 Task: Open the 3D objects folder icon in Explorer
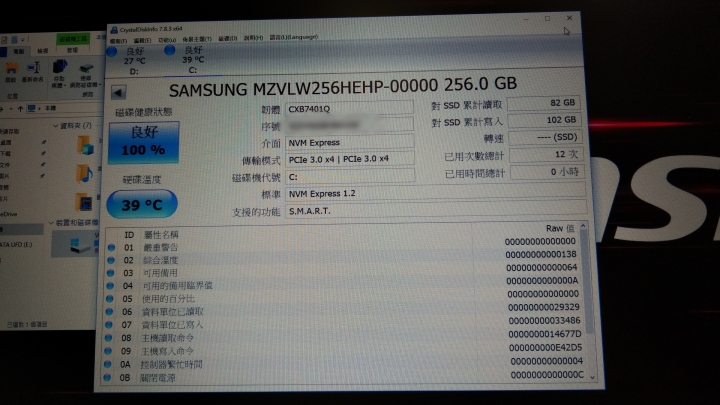85,146
